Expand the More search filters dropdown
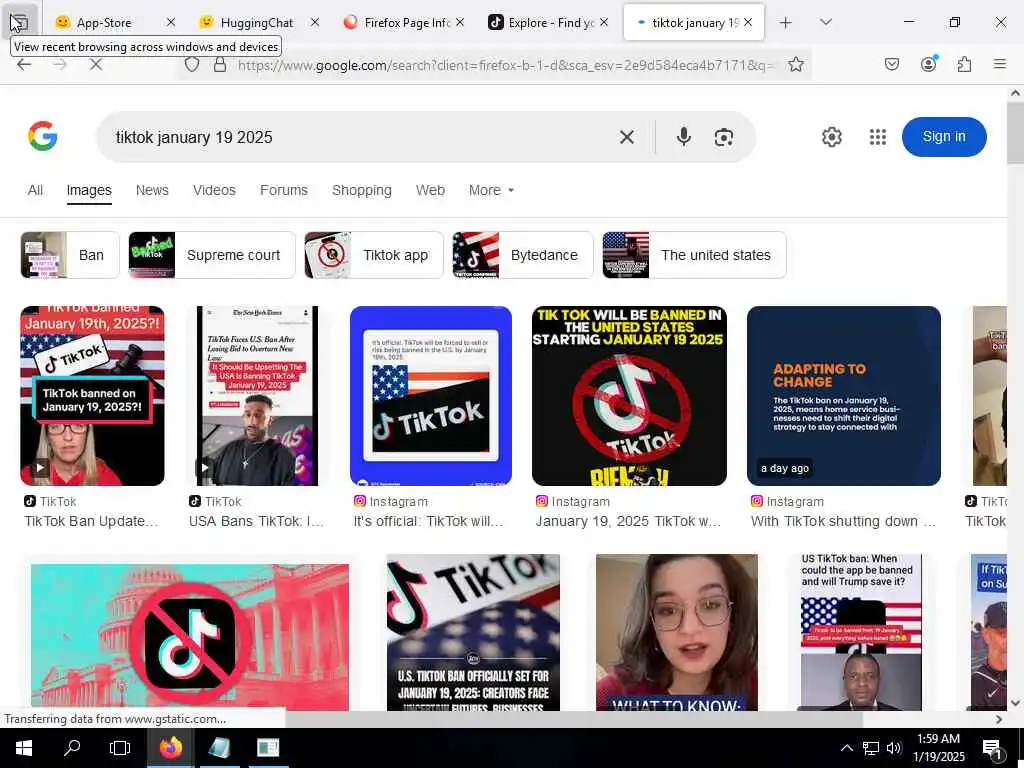Image resolution: width=1024 pixels, height=768 pixels. (491, 190)
